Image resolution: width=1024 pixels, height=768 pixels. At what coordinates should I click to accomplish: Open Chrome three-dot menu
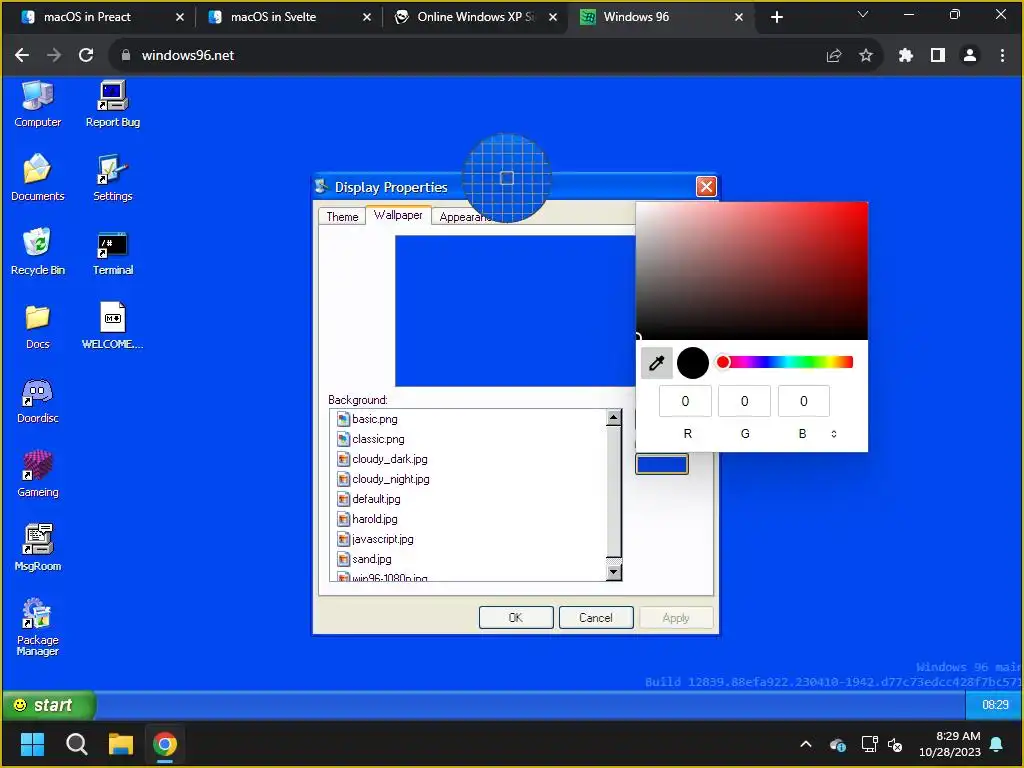coord(1002,56)
